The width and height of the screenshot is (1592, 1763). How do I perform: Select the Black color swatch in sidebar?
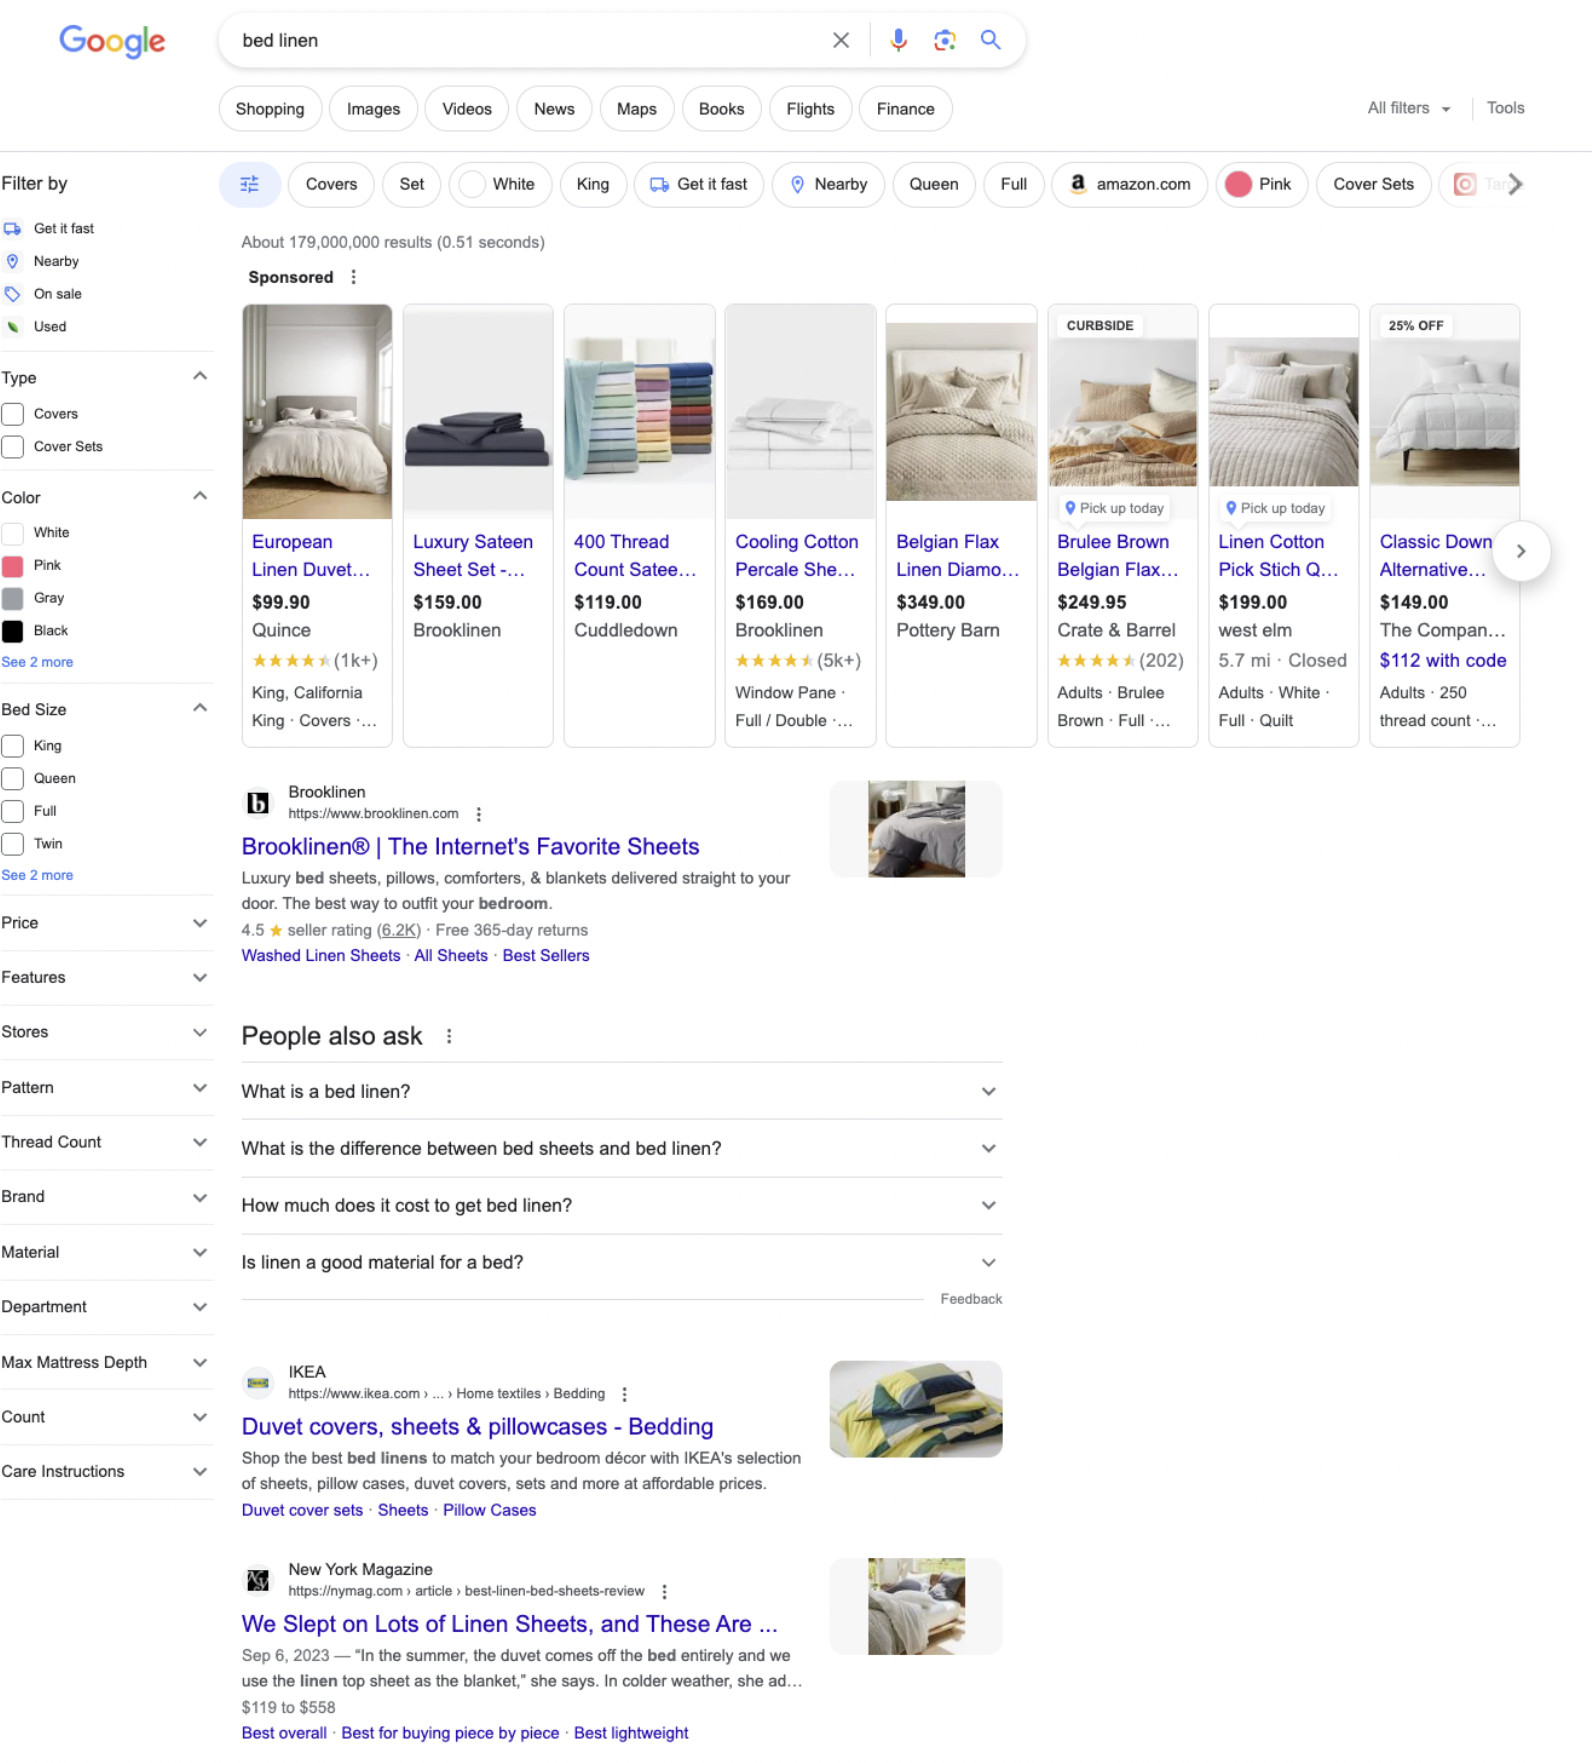coord(12,631)
